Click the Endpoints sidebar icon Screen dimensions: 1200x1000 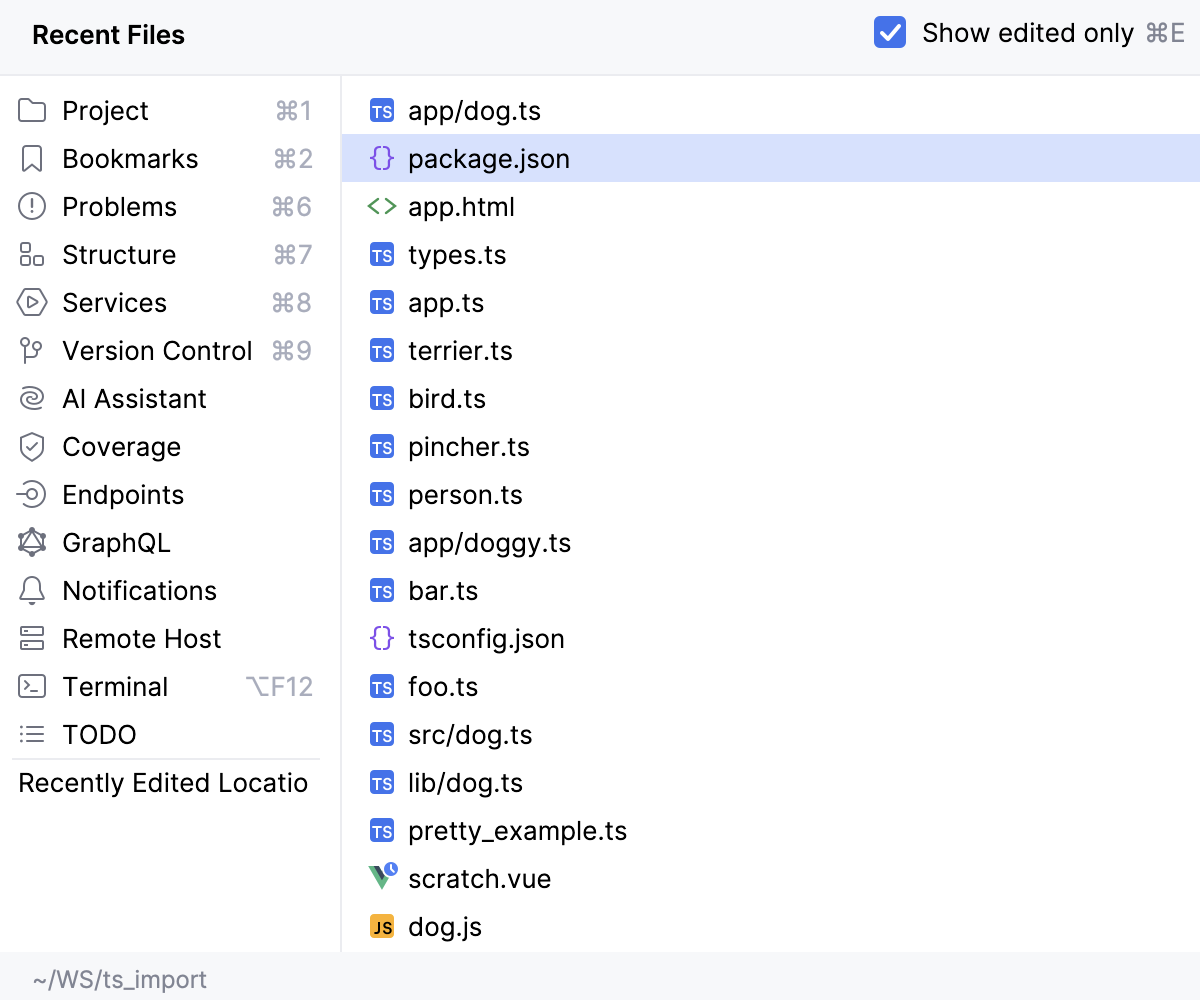pos(123,494)
